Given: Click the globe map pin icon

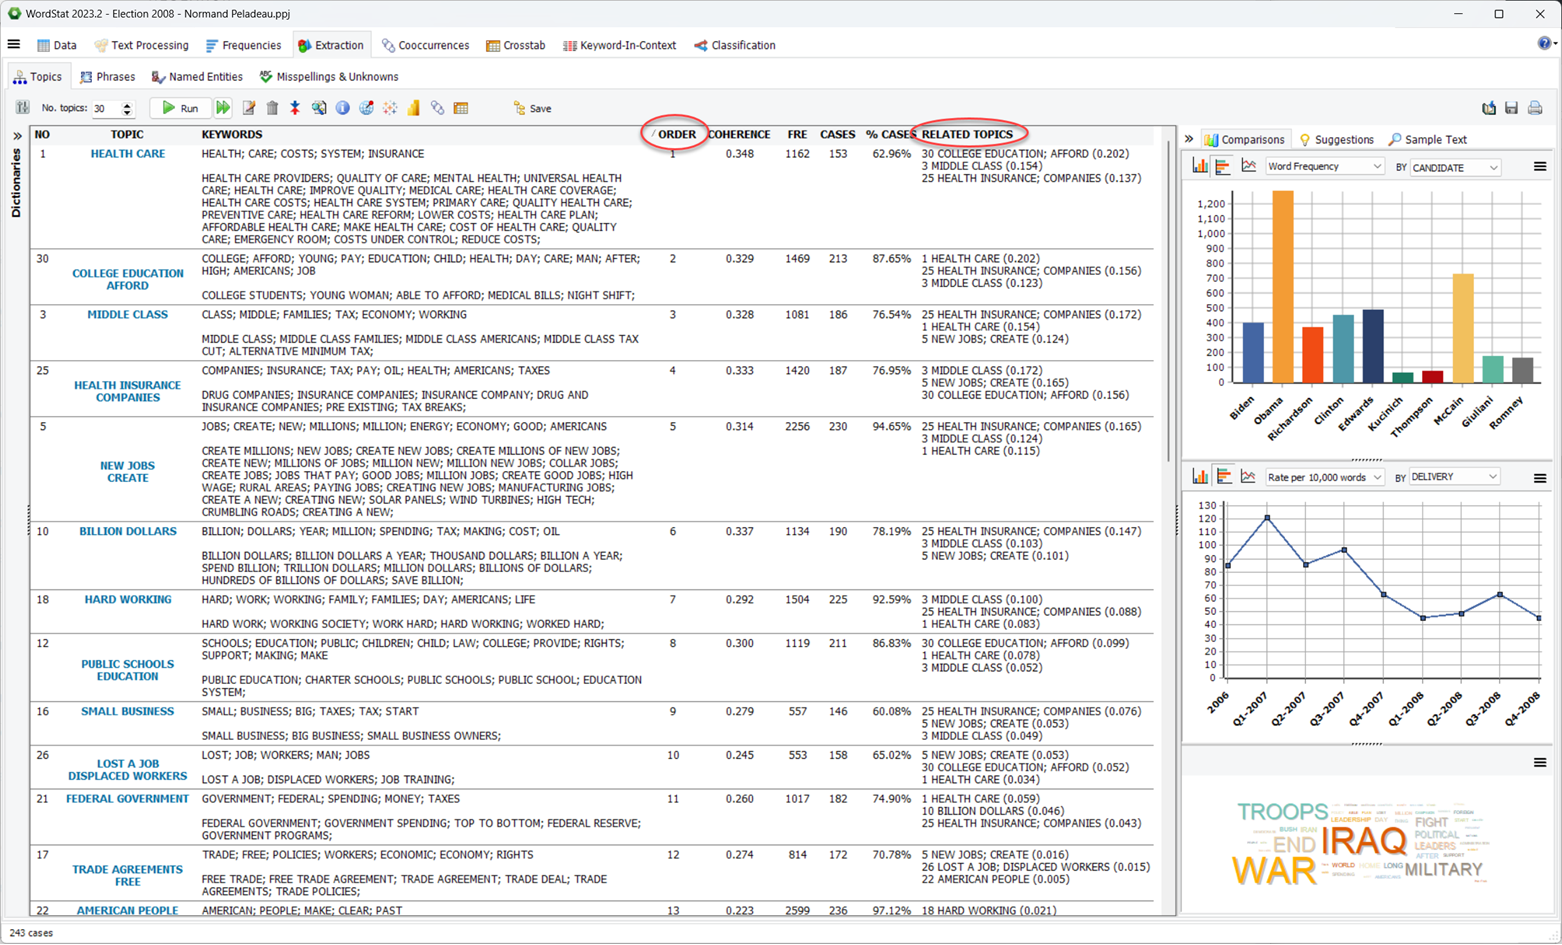Looking at the screenshot, I should point(367,108).
